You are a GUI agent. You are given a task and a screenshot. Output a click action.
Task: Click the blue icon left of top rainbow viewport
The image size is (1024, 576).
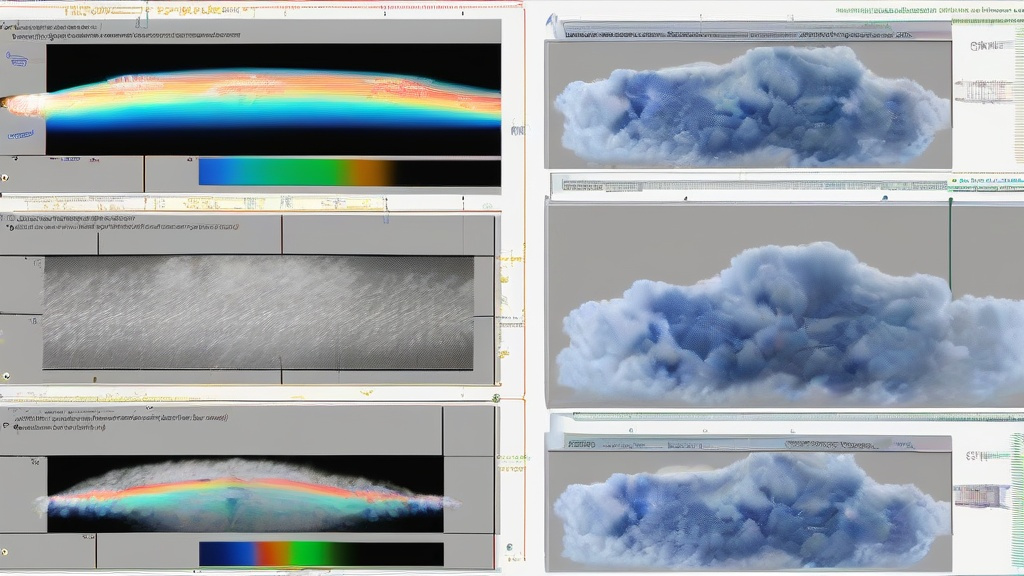(x=16, y=59)
